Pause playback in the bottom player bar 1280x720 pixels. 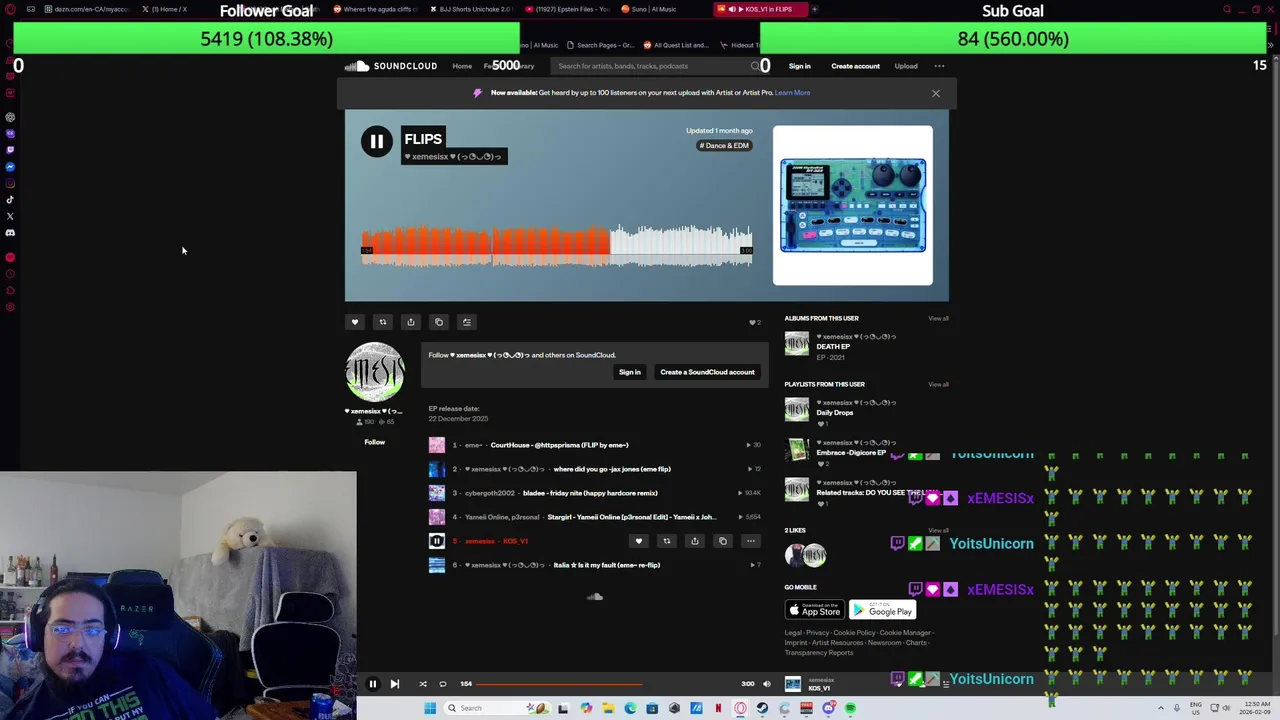372,684
